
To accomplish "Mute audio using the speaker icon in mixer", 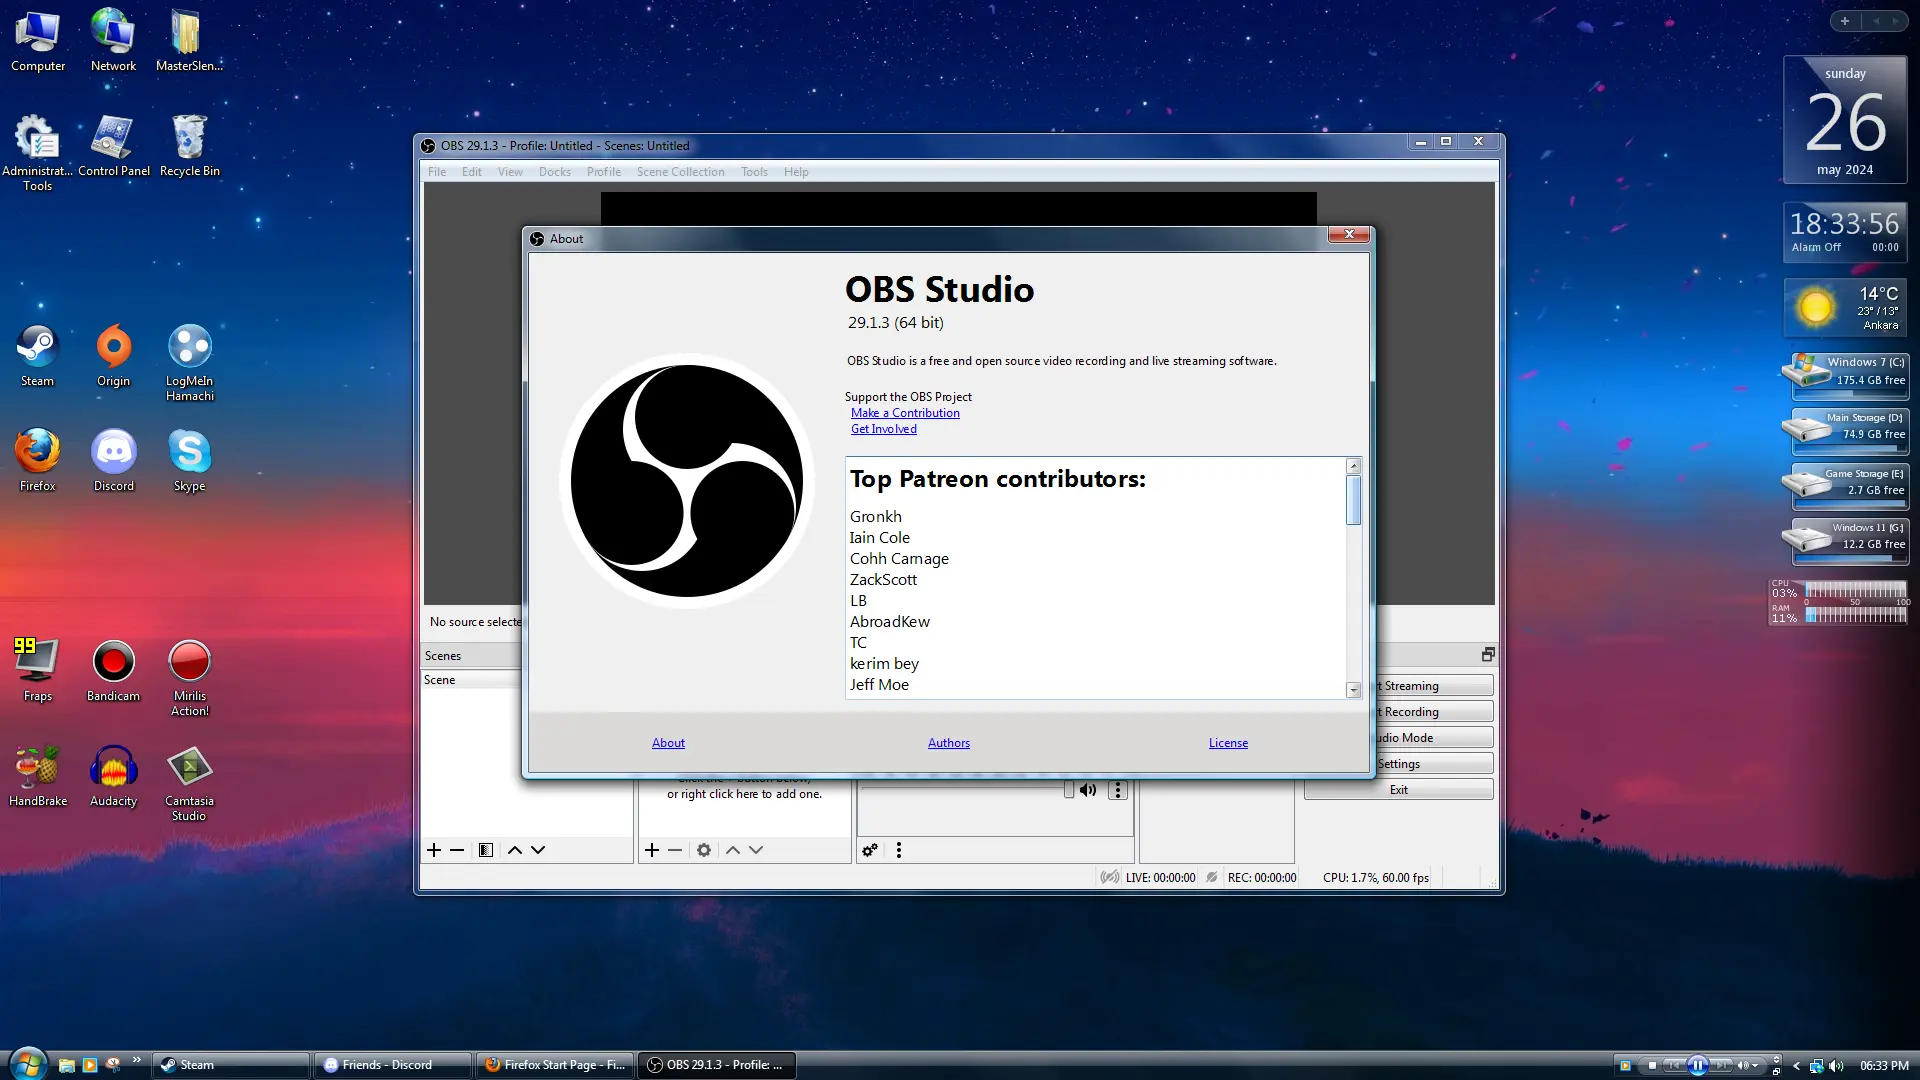I will [1088, 790].
